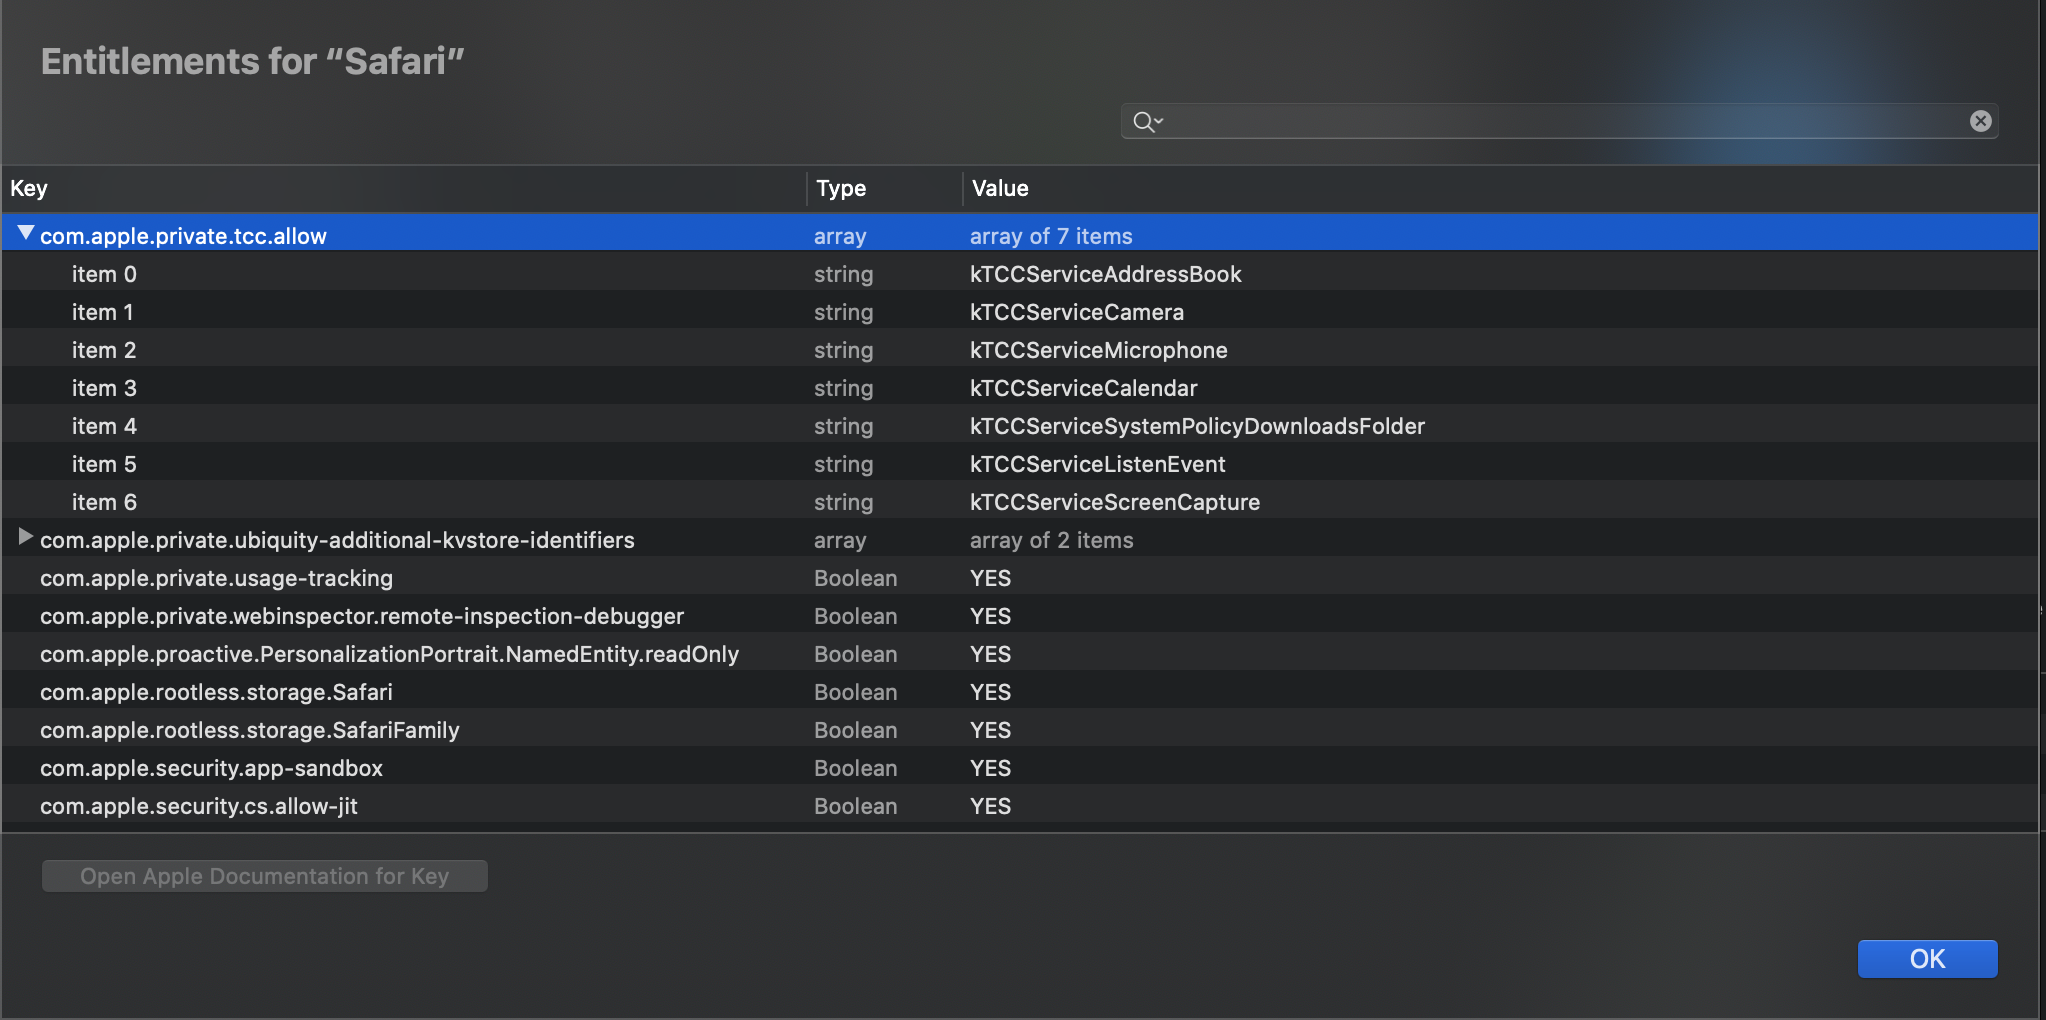Click the kTCCServiceCamera value

pyautogui.click(x=1076, y=312)
